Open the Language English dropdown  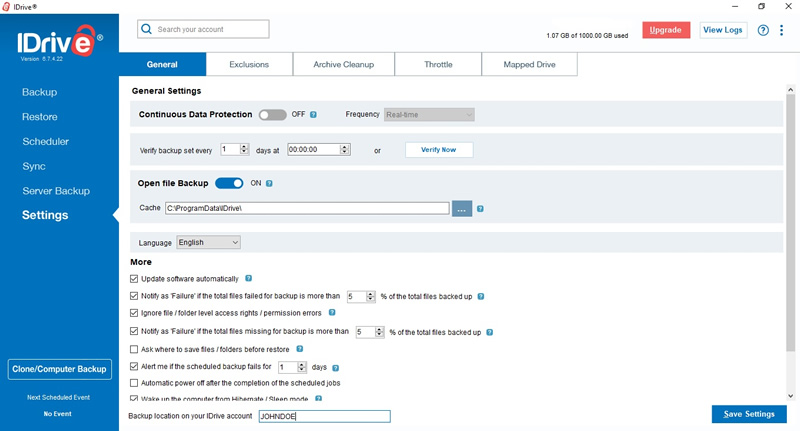208,242
